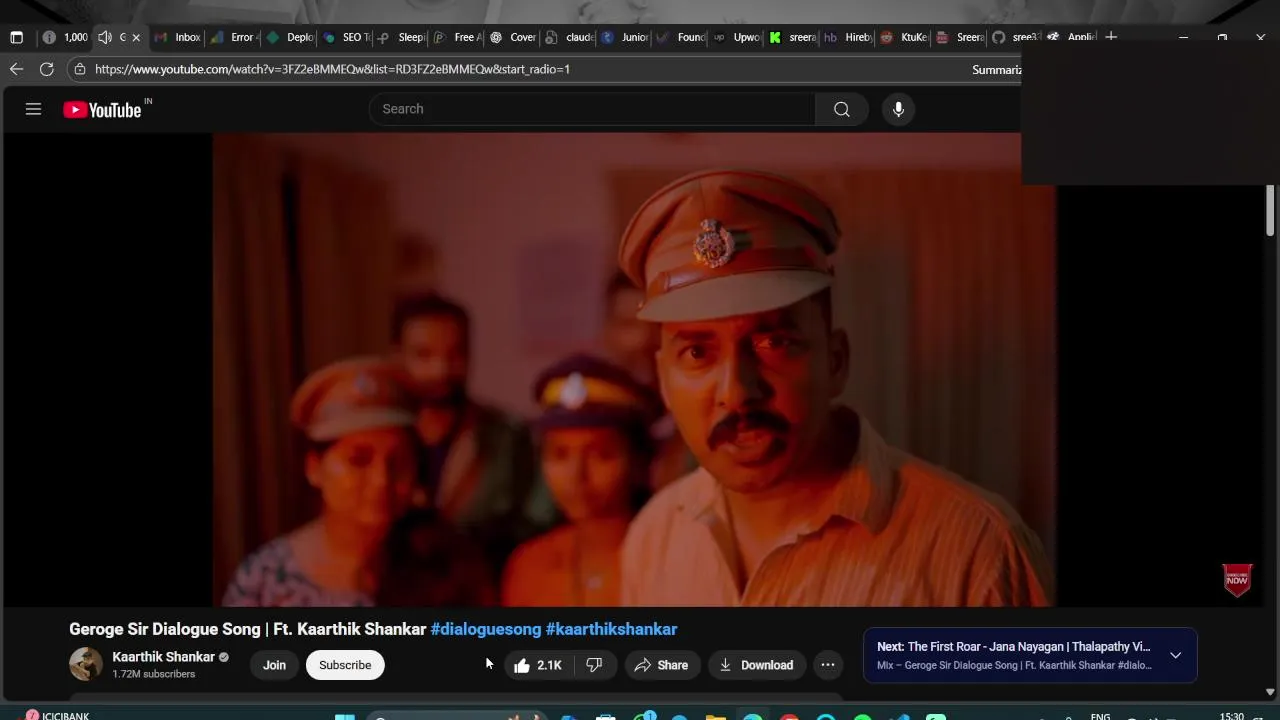Click the browser address bar URL
Image resolution: width=1280 pixels, height=720 pixels.
click(x=333, y=69)
